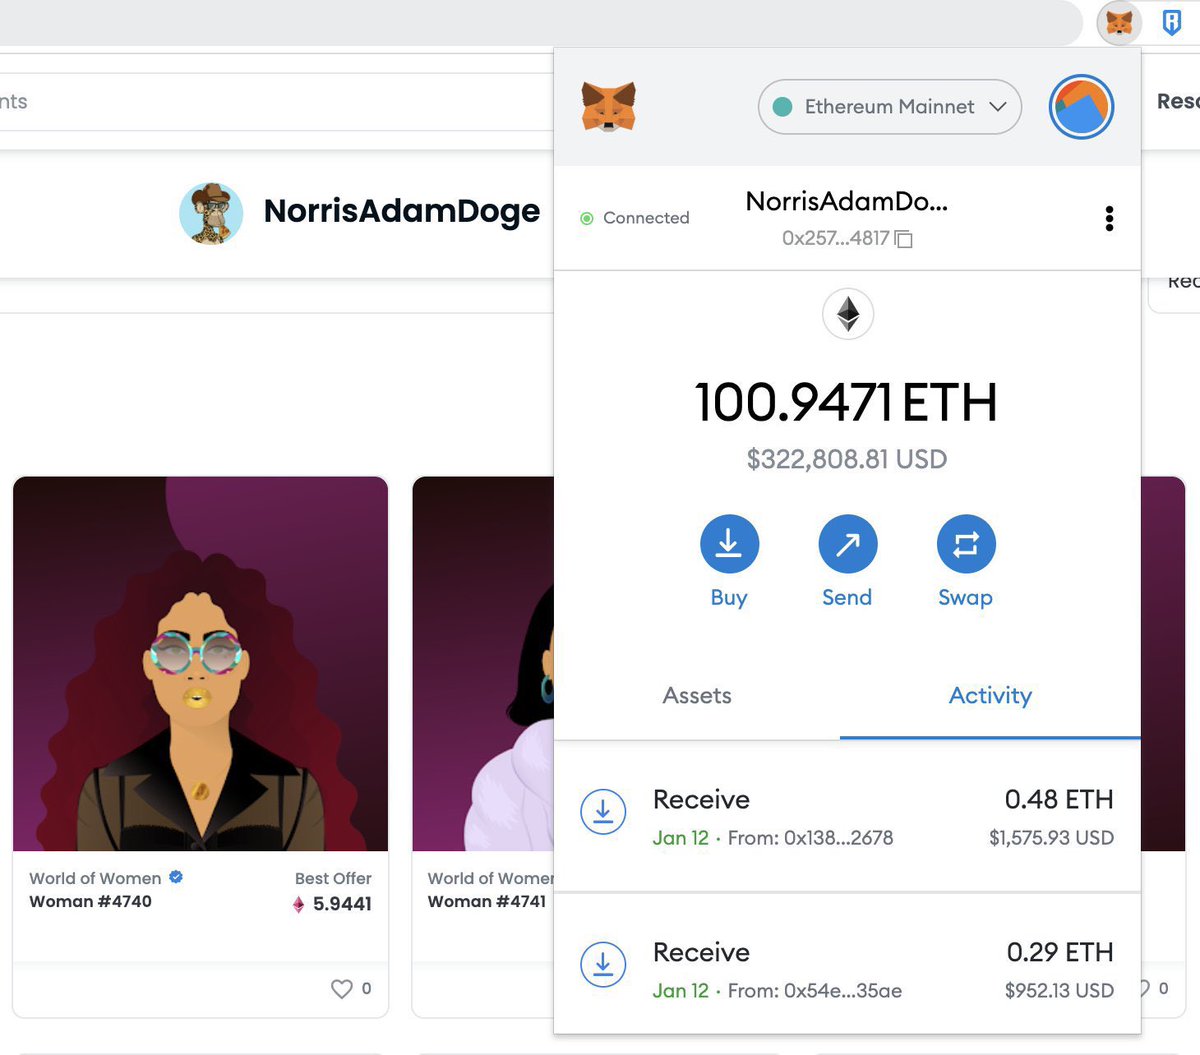This screenshot has width=1200, height=1055.
Task: Open the MetaMask extension icon in browser toolbar
Action: pos(1118,22)
